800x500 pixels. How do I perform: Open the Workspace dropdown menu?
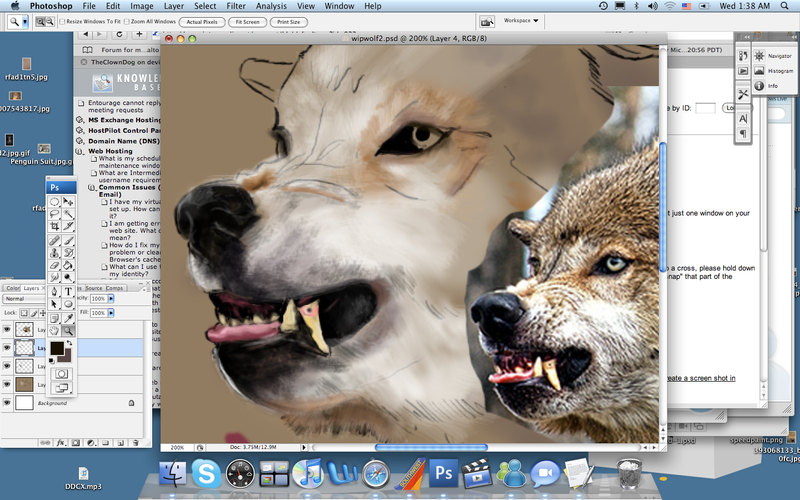521,21
